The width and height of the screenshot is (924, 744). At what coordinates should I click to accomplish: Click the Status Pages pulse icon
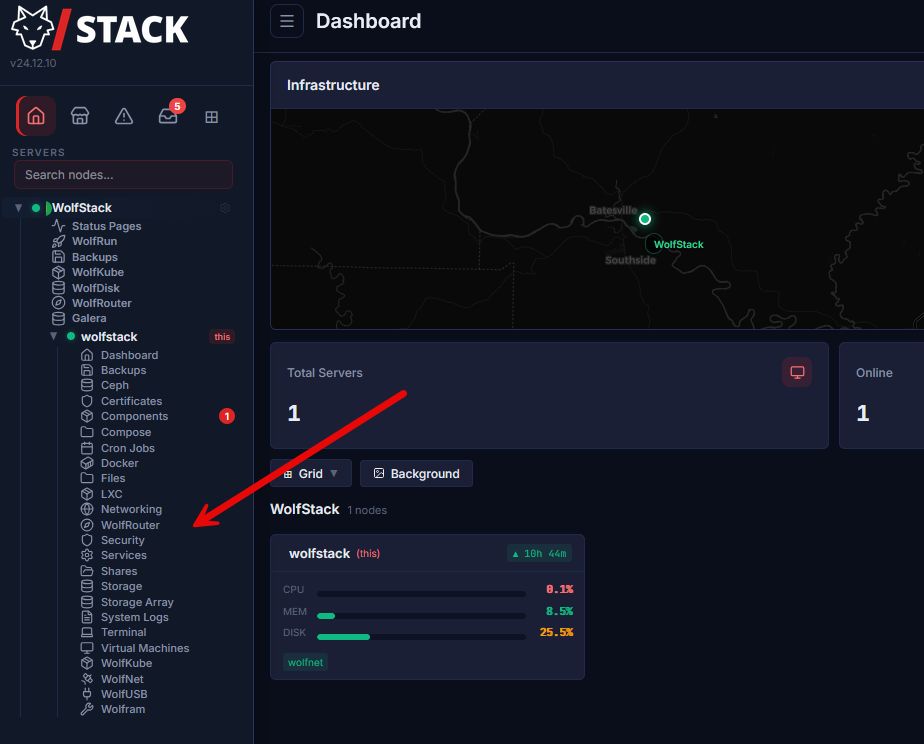[x=58, y=226]
